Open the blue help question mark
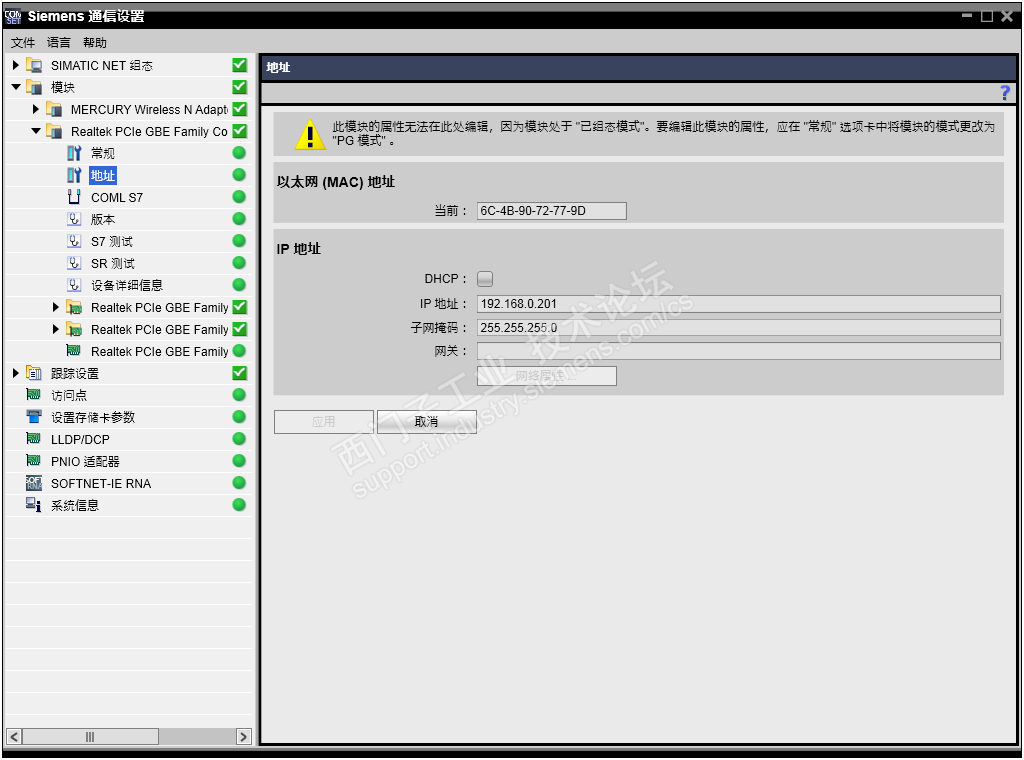 pos(1005,93)
